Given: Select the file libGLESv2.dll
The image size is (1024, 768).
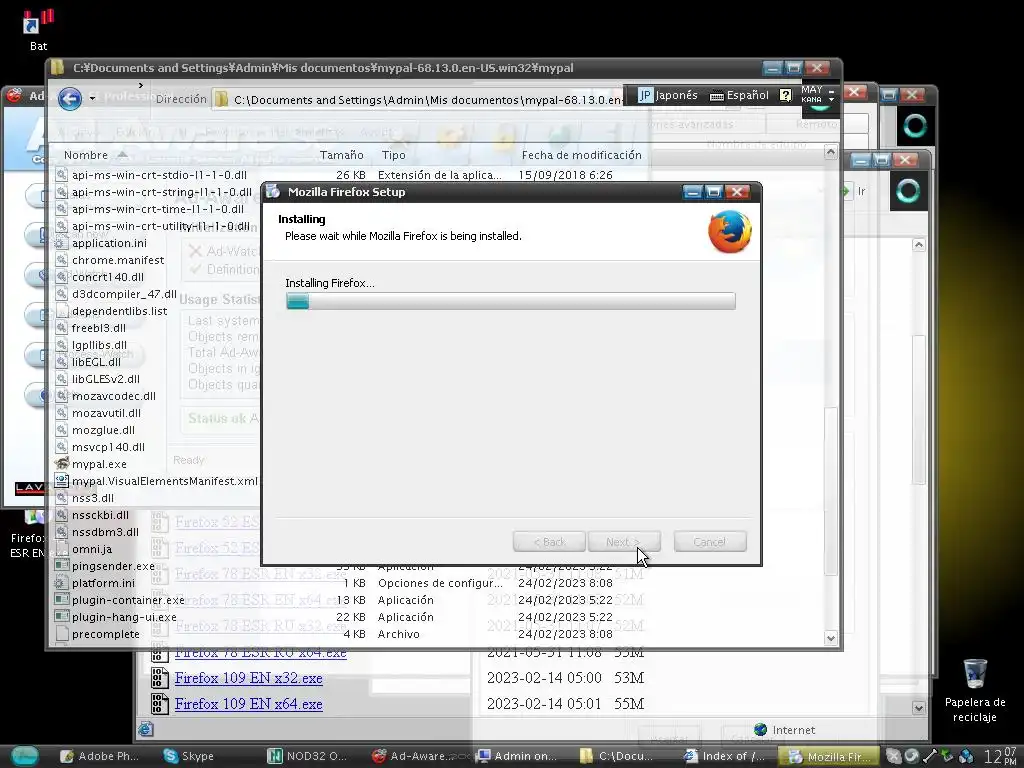Looking at the screenshot, I should pos(106,379).
